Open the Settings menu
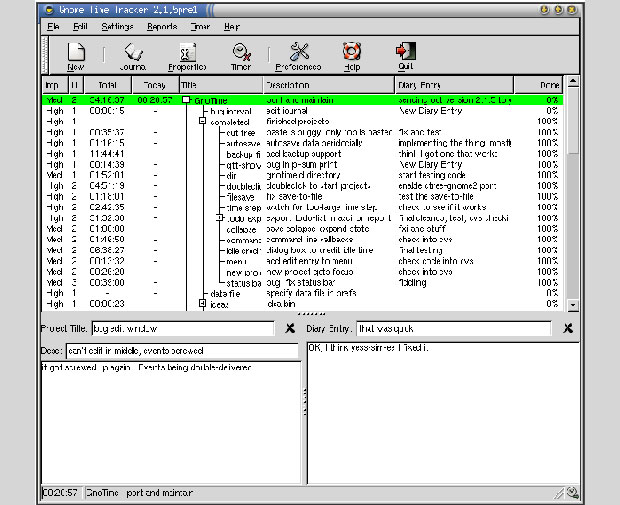Image resolution: width=620 pixels, height=505 pixels. click(117, 26)
